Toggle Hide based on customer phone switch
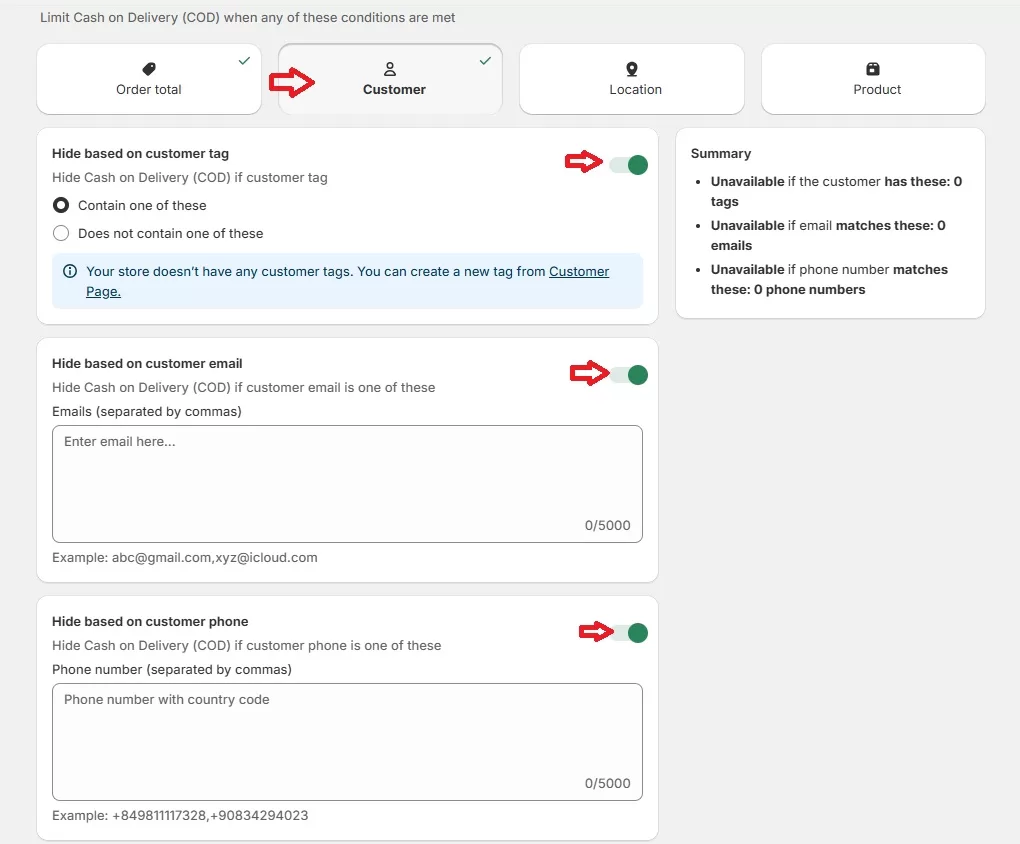This screenshot has height=844, width=1020. 628,633
